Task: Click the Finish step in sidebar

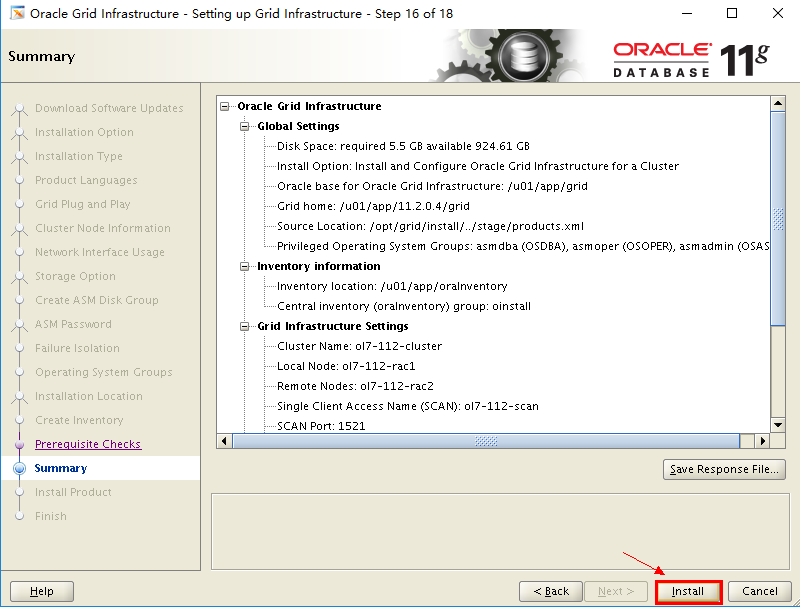Action: tap(51, 516)
